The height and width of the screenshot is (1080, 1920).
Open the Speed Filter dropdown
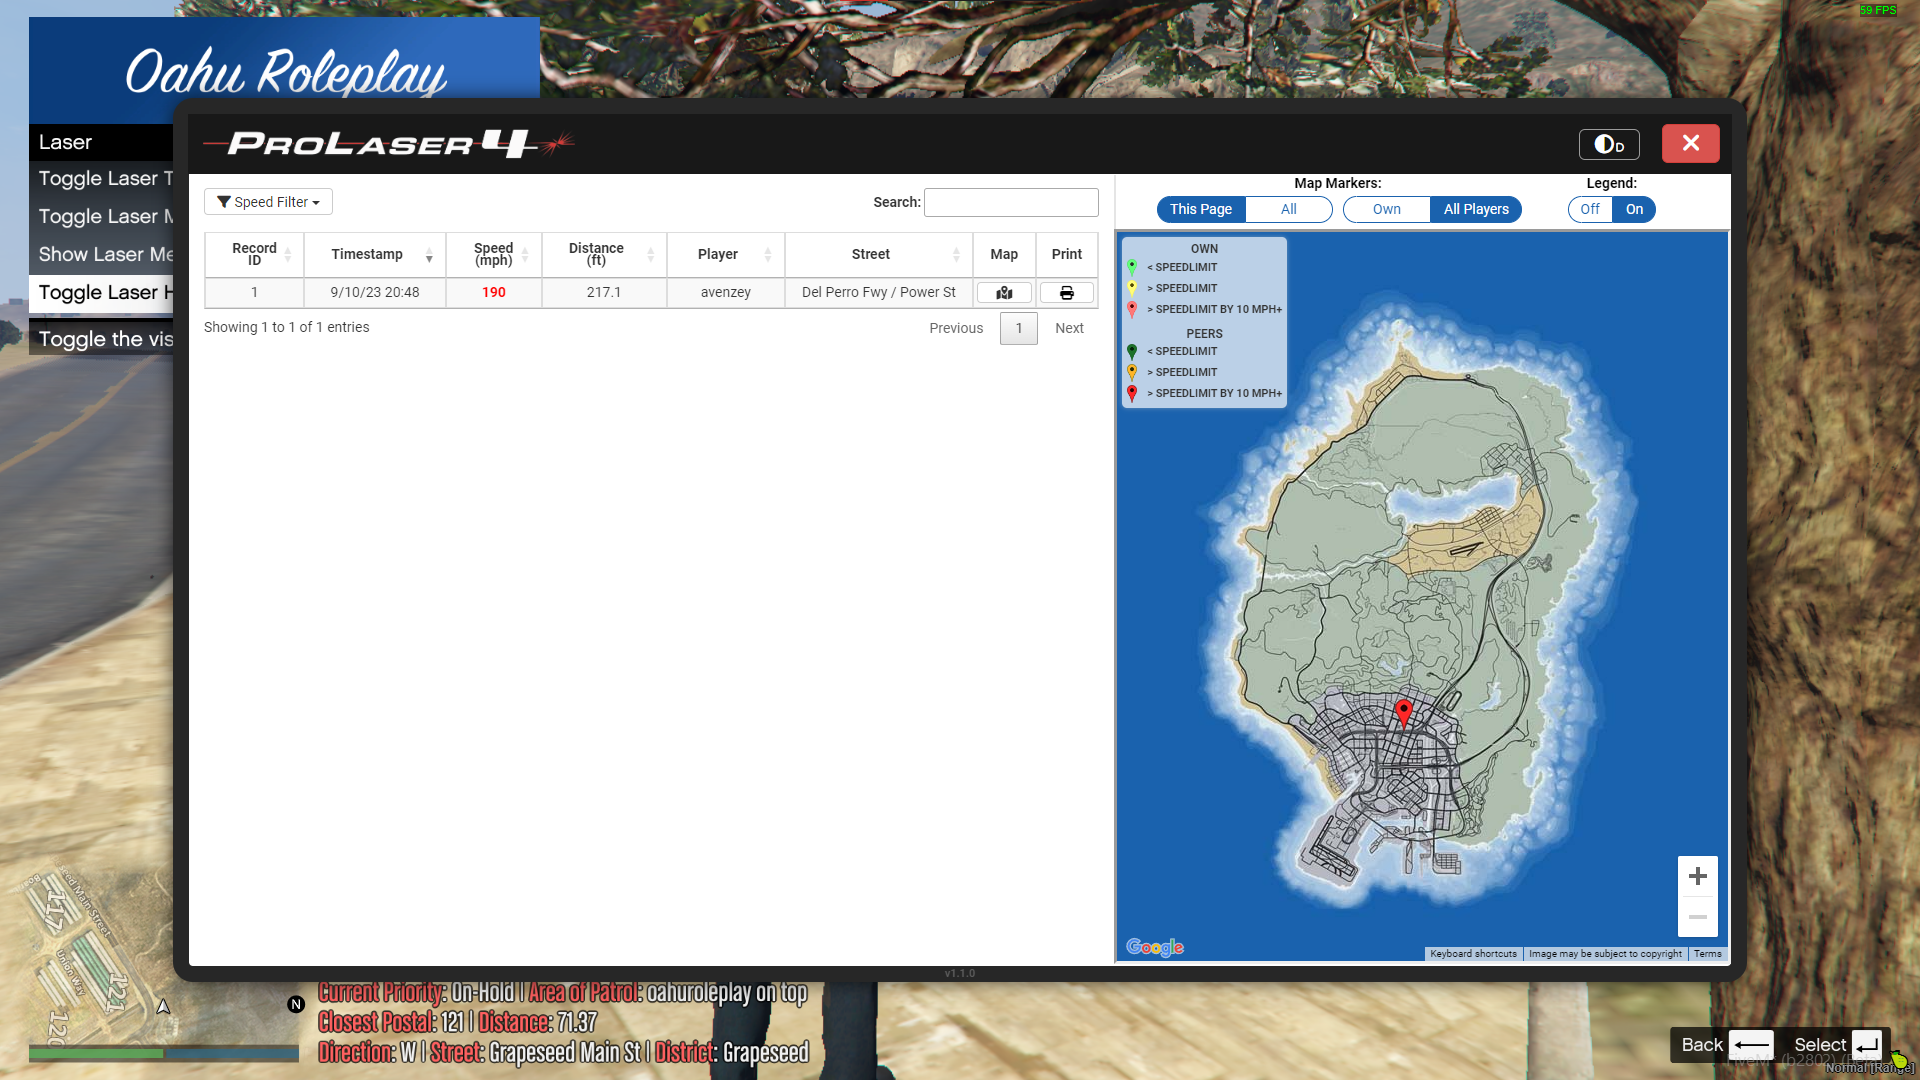point(268,202)
